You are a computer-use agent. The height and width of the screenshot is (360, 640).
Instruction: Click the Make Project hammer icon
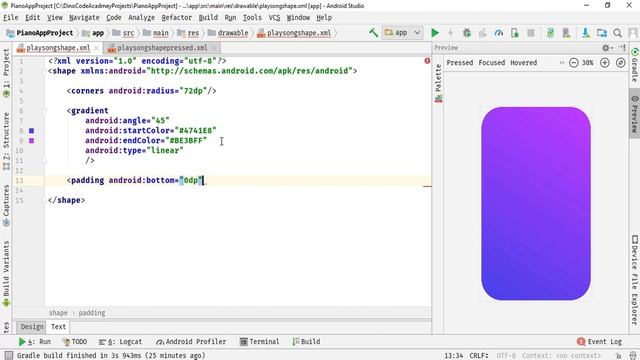(373, 33)
